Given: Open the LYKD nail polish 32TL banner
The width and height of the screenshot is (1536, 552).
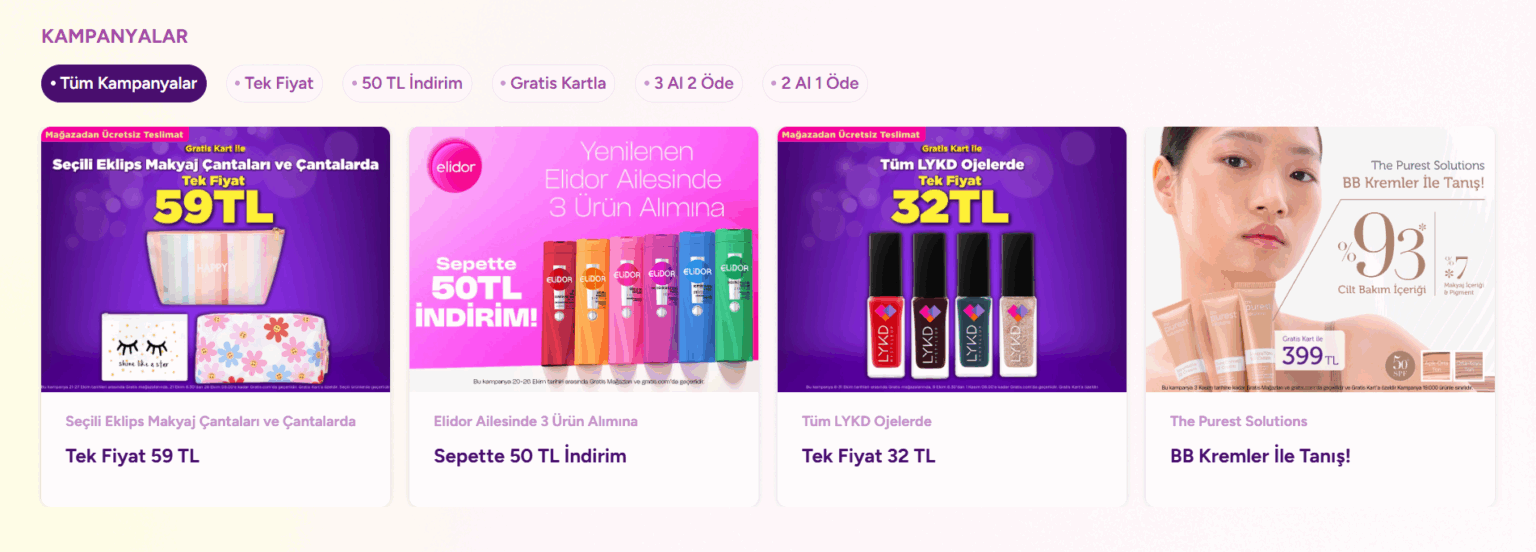Looking at the screenshot, I should (x=952, y=259).
